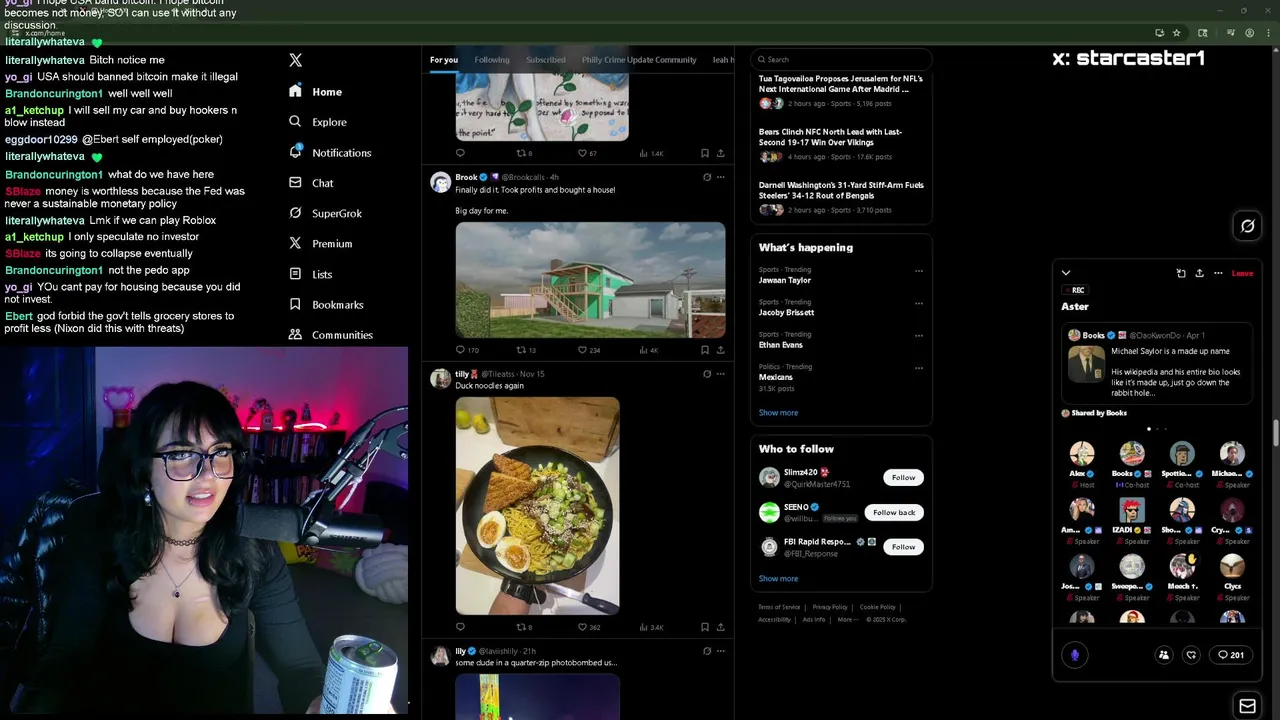The width and height of the screenshot is (1280, 720).
Task: Open SuperGrok in the sidebar
Action: tap(325, 213)
